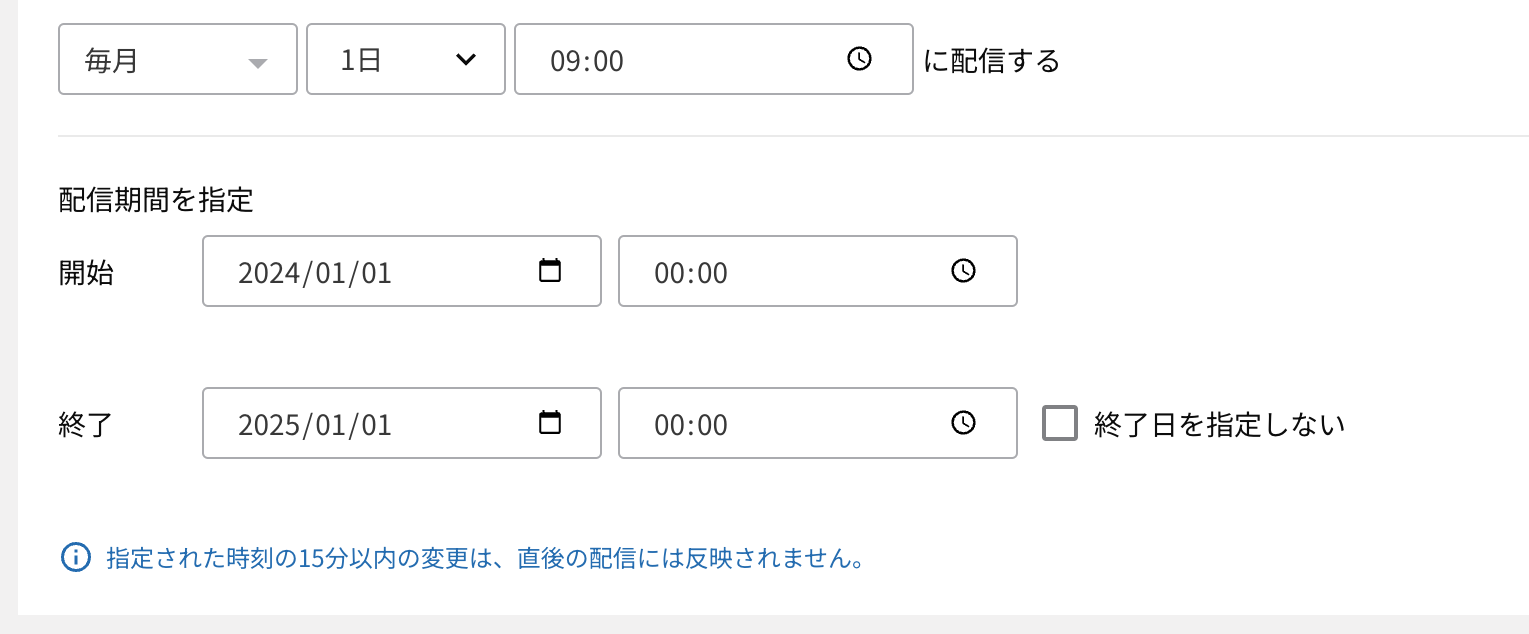Screen dimensions: 1529x634
Task: Focus the 開始 time field showing 00:00
Action: (x=780, y=272)
